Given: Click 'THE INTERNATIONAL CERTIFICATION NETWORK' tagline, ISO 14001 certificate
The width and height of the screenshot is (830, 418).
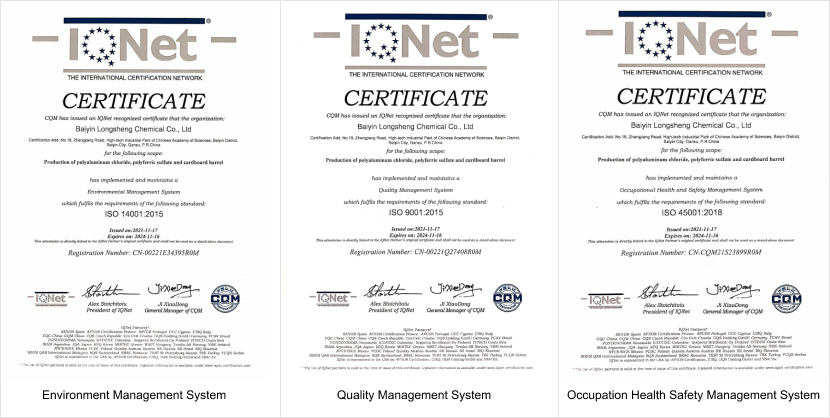Looking at the screenshot, I should [134, 78].
